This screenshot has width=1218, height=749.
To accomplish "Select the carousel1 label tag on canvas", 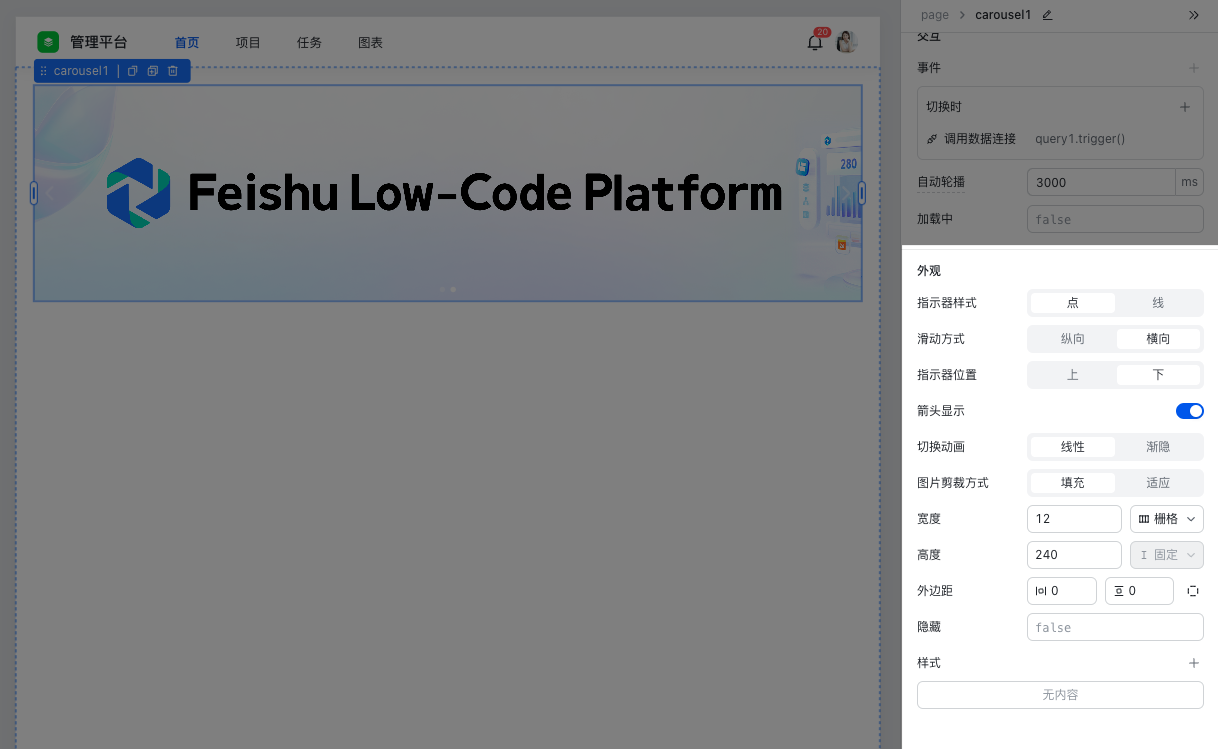I will (81, 71).
